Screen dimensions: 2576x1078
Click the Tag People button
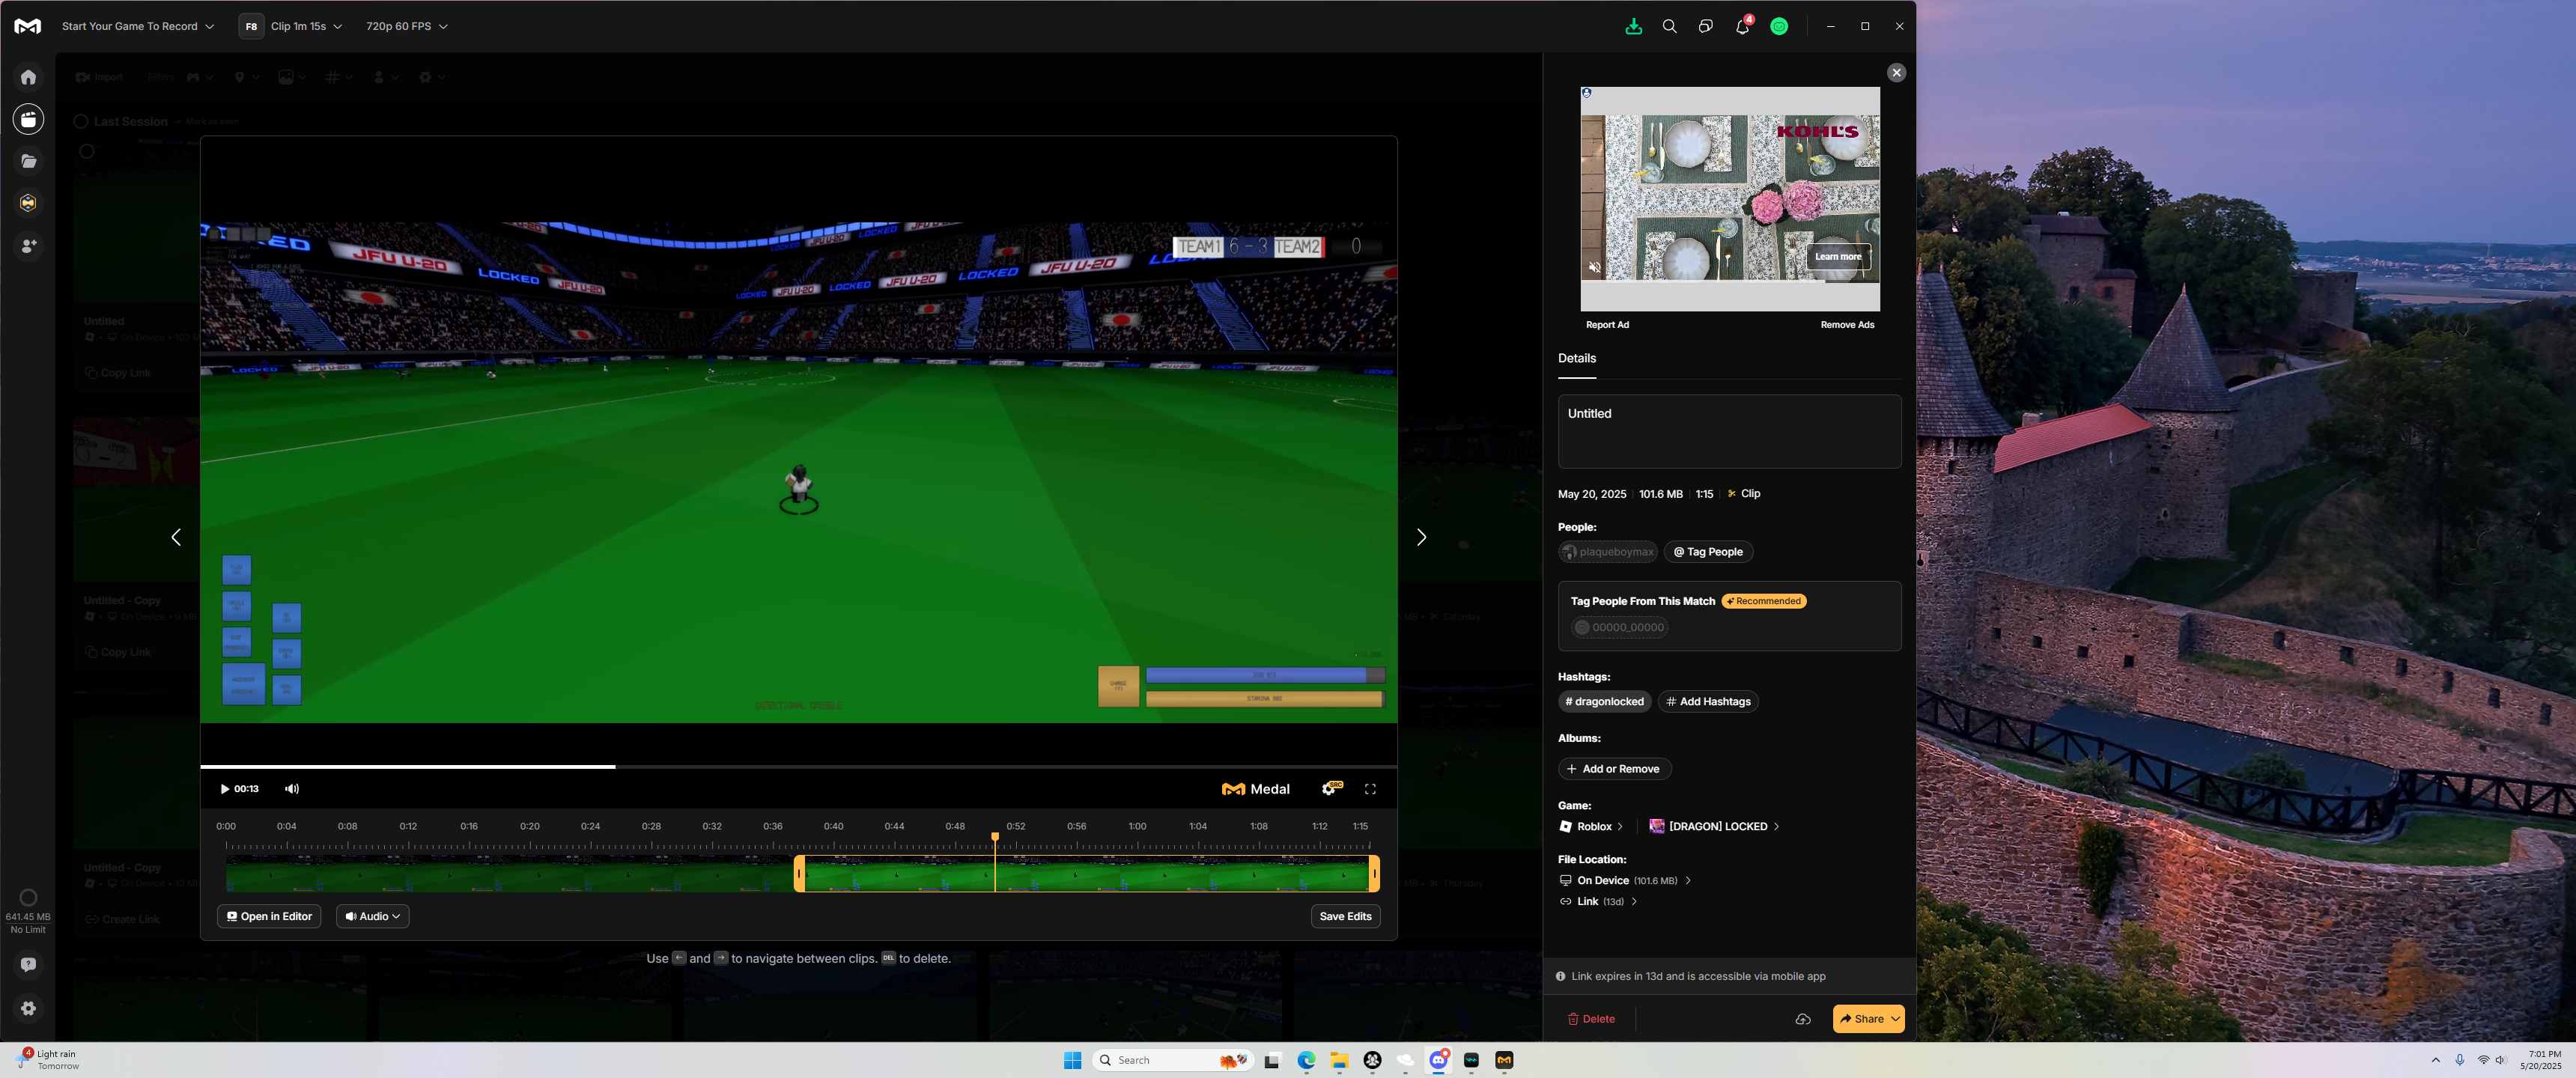pyautogui.click(x=1708, y=552)
